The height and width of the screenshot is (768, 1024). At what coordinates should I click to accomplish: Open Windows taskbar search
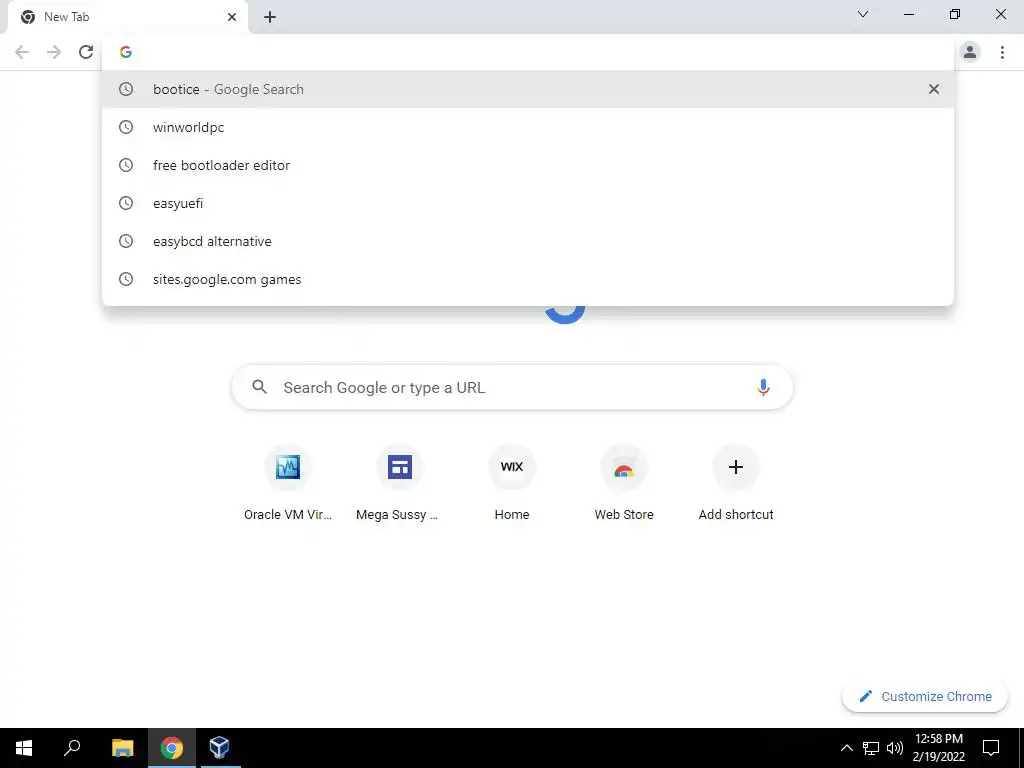click(72, 748)
